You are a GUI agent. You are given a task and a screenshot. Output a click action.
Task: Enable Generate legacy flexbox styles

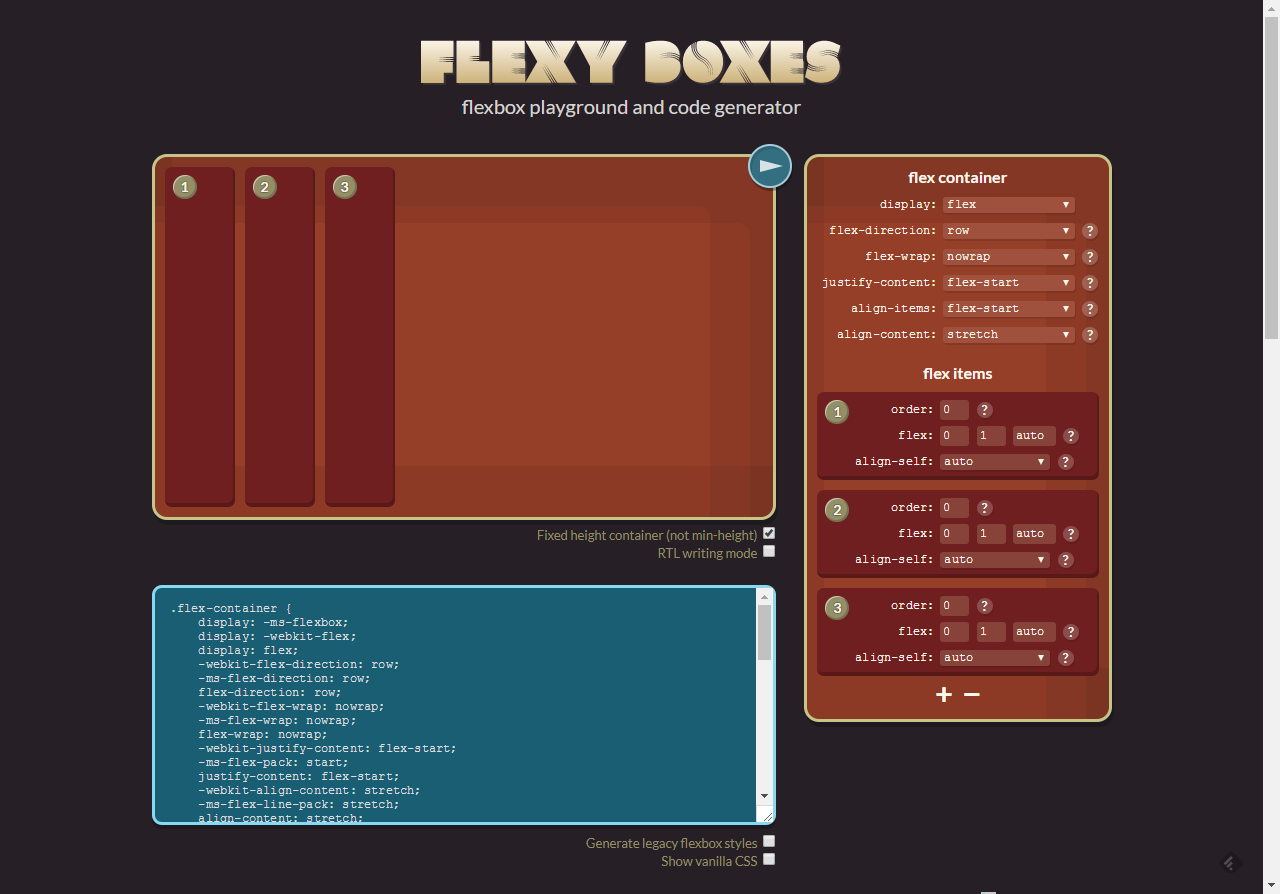pos(769,842)
